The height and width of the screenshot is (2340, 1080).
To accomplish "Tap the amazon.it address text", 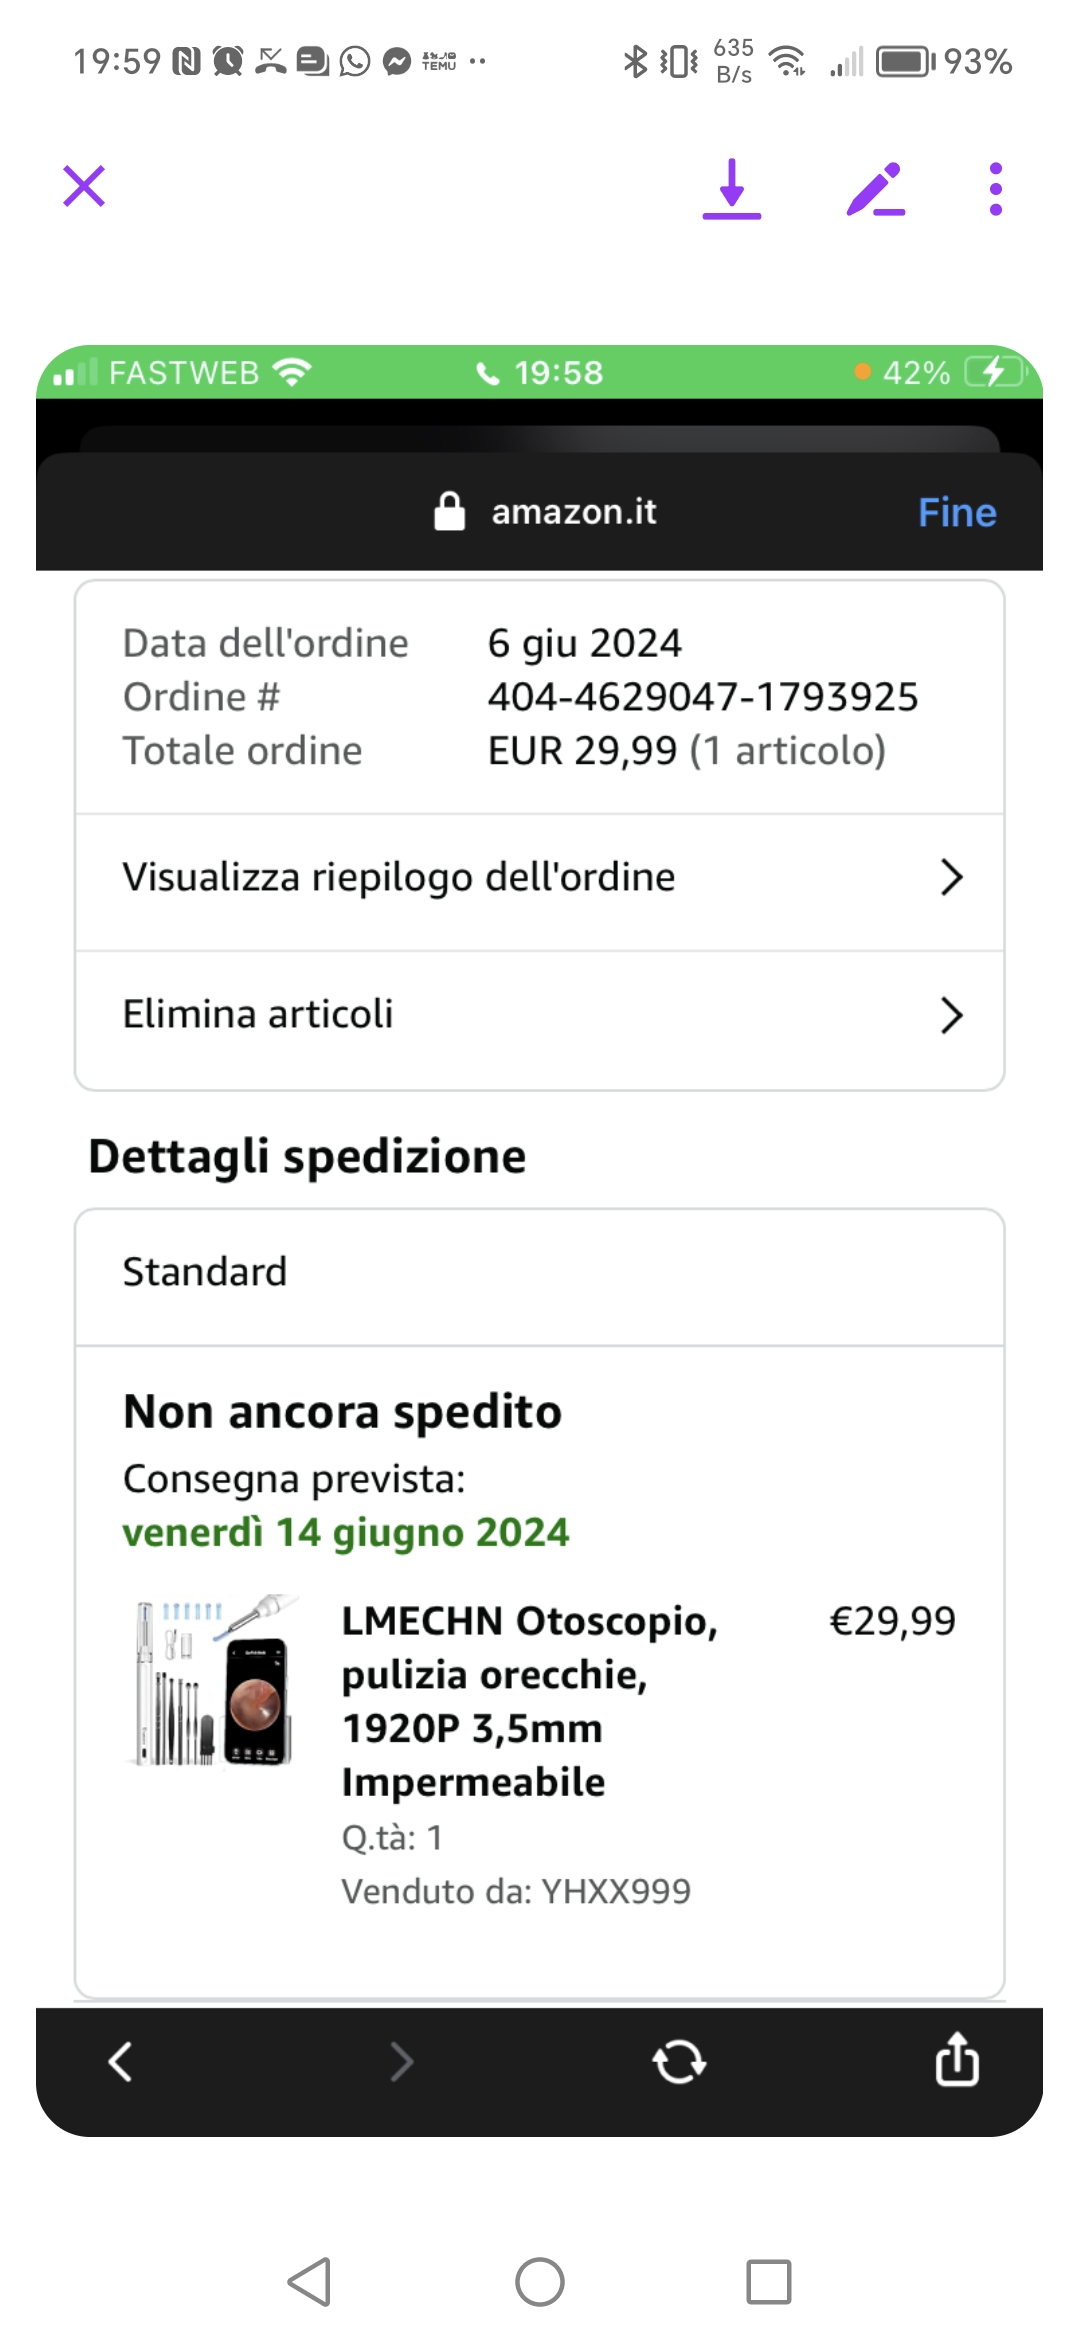I will (x=574, y=512).
